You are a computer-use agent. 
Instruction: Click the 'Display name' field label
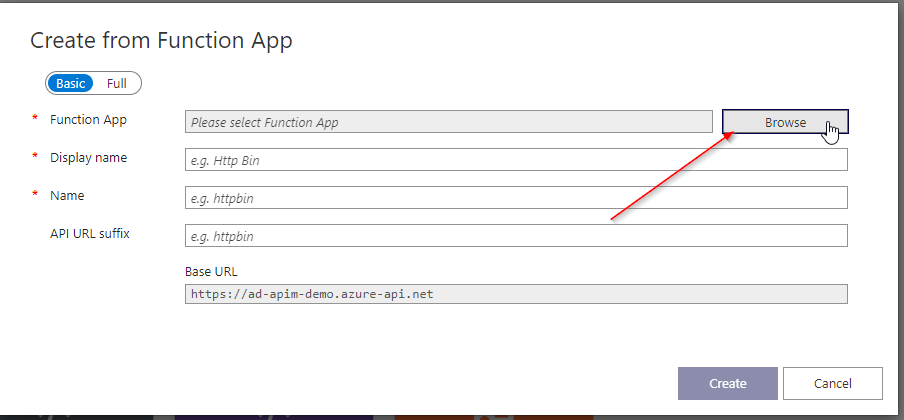[x=88, y=158]
